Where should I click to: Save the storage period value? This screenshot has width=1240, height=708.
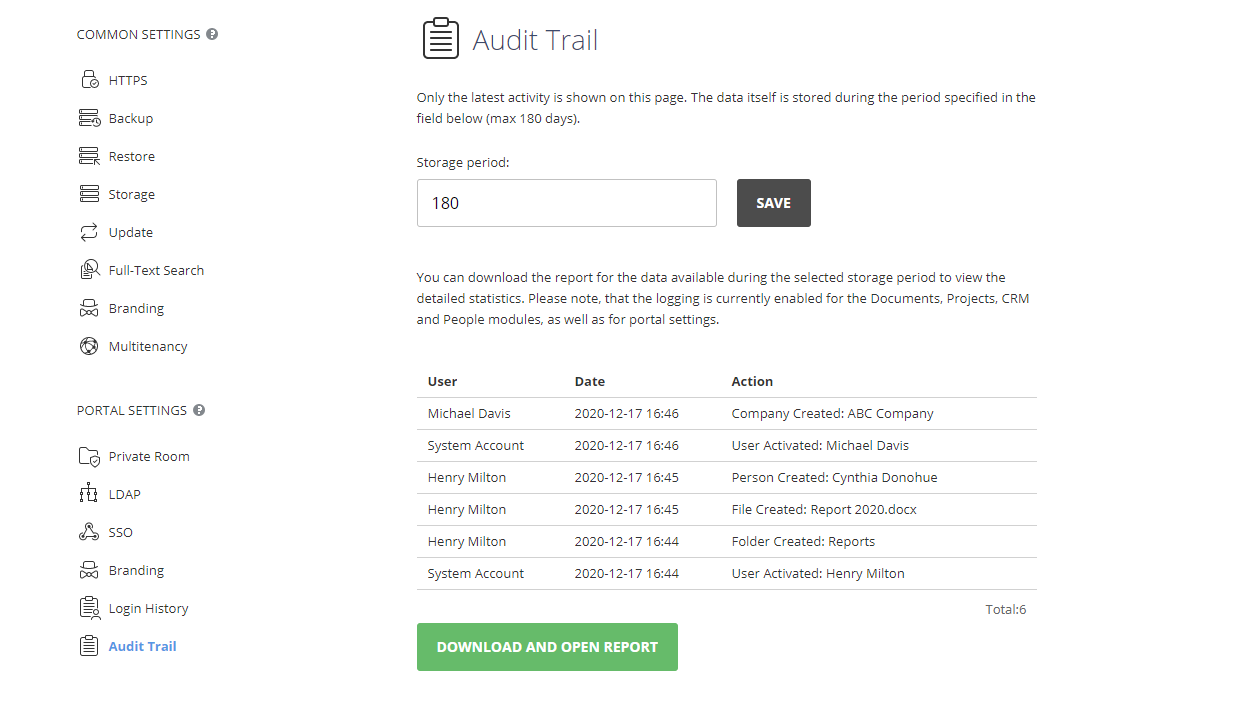pyautogui.click(x=773, y=202)
